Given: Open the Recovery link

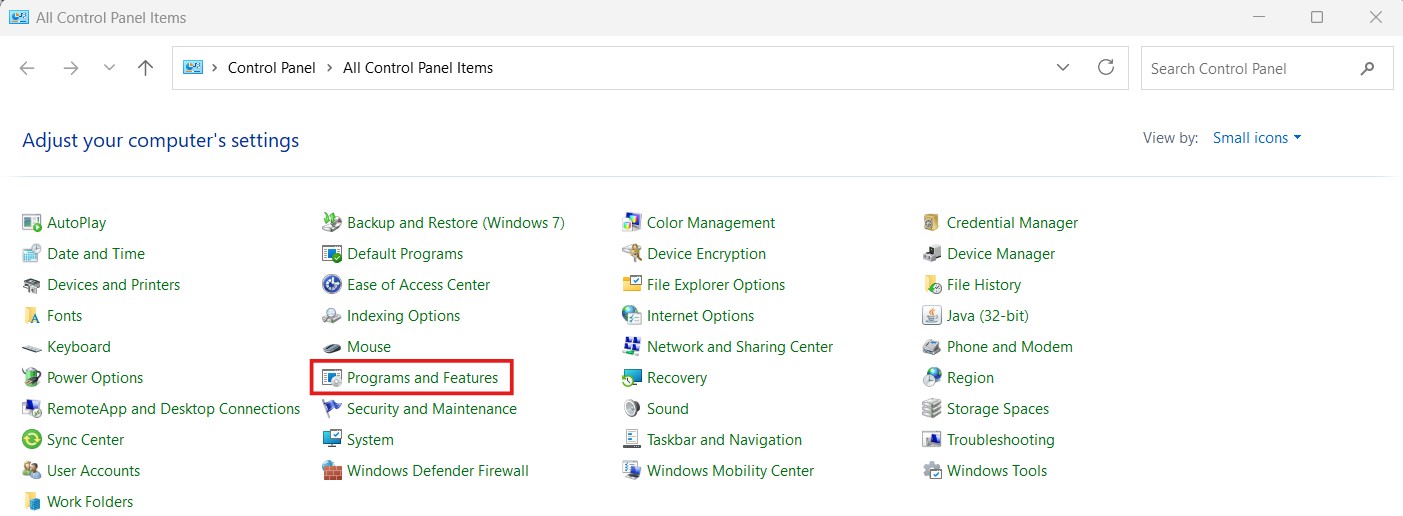Looking at the screenshot, I should tap(677, 378).
